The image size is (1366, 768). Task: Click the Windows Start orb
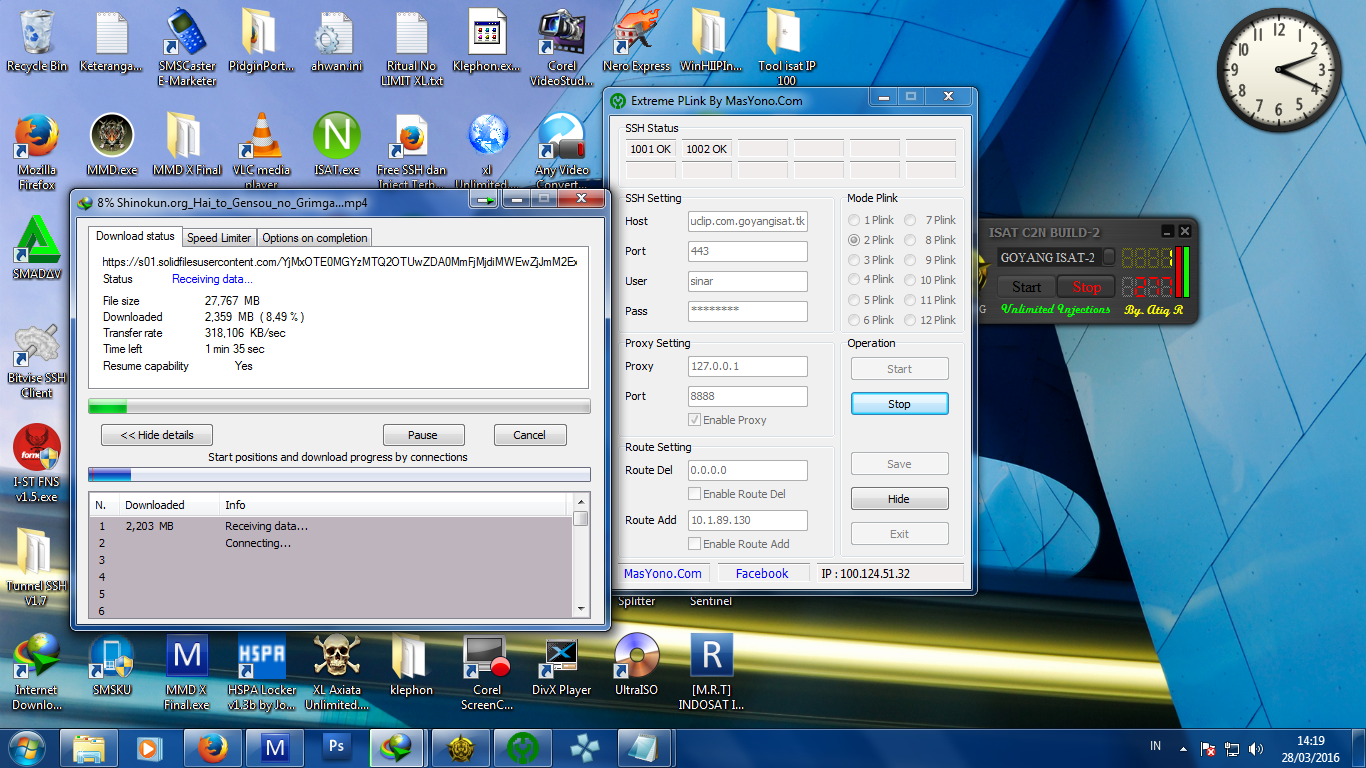[x=27, y=747]
